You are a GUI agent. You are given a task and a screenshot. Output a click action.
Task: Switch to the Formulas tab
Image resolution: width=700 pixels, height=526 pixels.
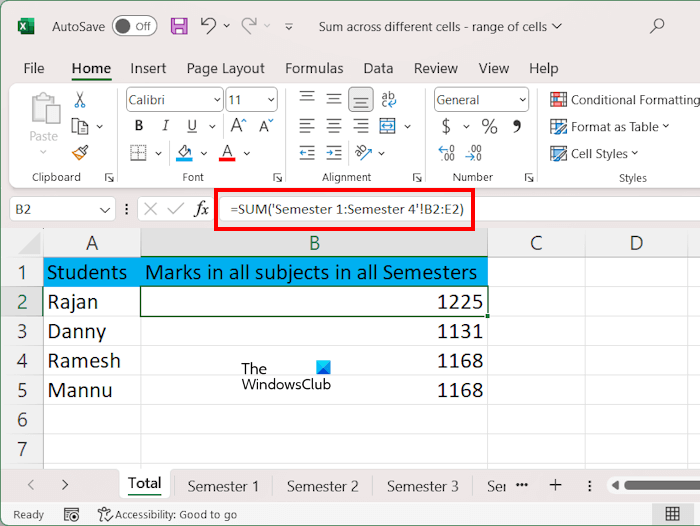point(314,68)
